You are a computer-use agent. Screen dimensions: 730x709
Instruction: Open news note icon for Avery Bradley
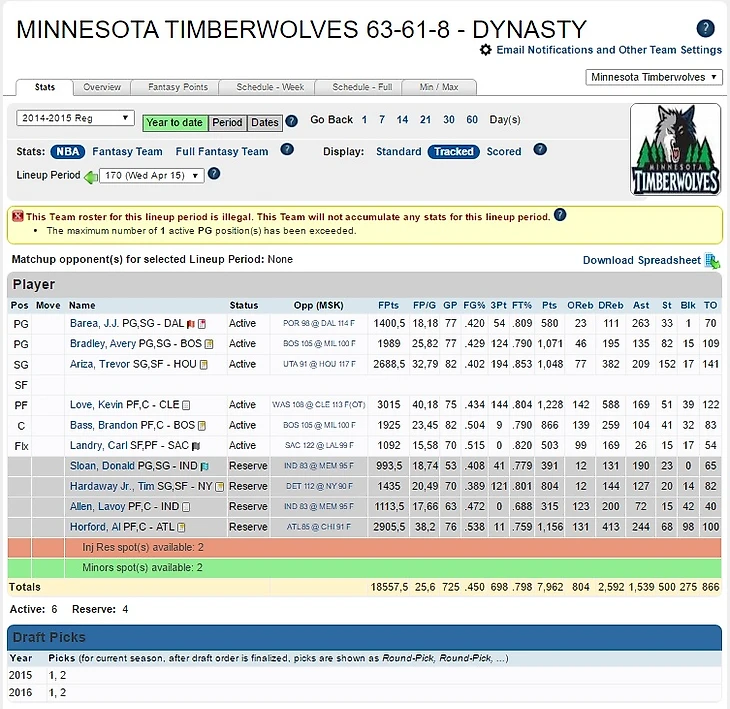point(209,344)
